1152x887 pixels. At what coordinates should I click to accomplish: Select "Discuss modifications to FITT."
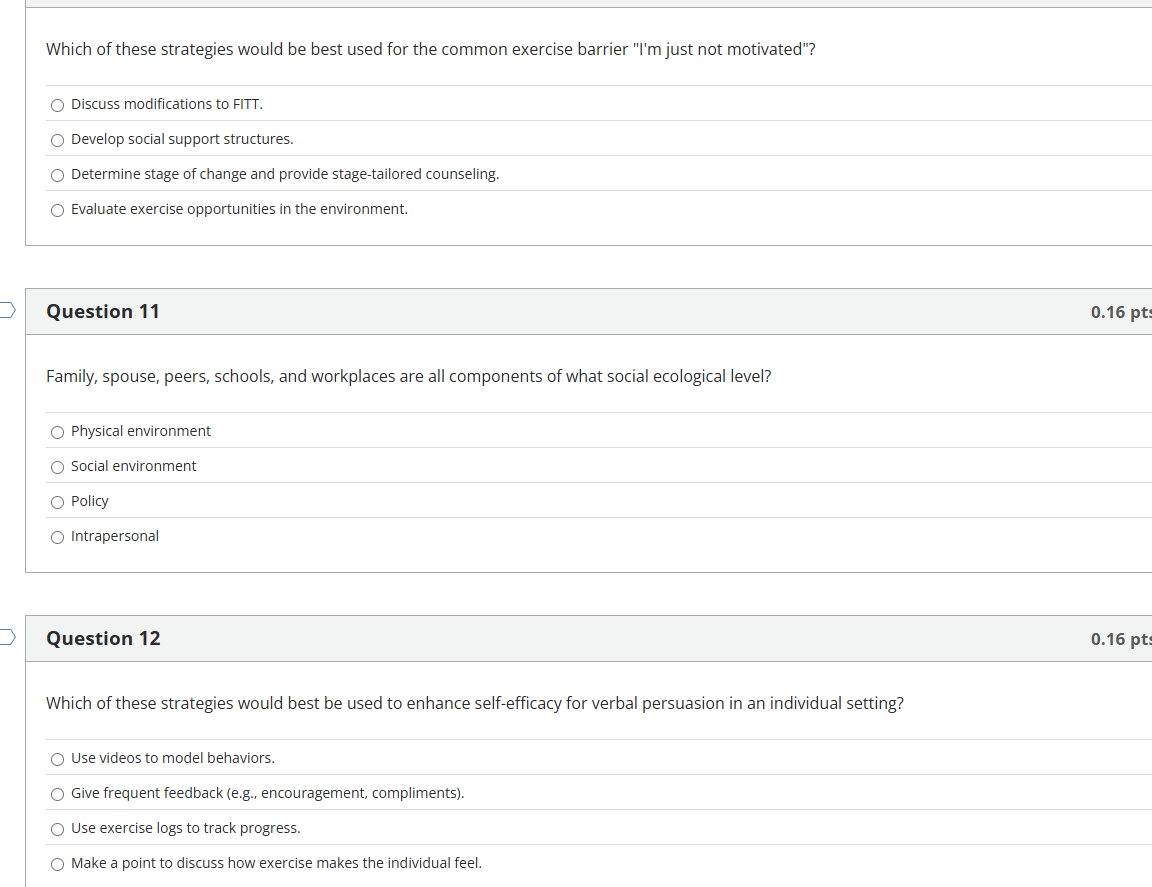pos(57,105)
